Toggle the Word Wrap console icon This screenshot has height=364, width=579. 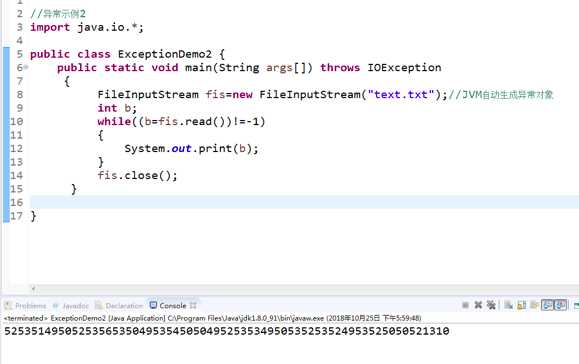coord(534,305)
